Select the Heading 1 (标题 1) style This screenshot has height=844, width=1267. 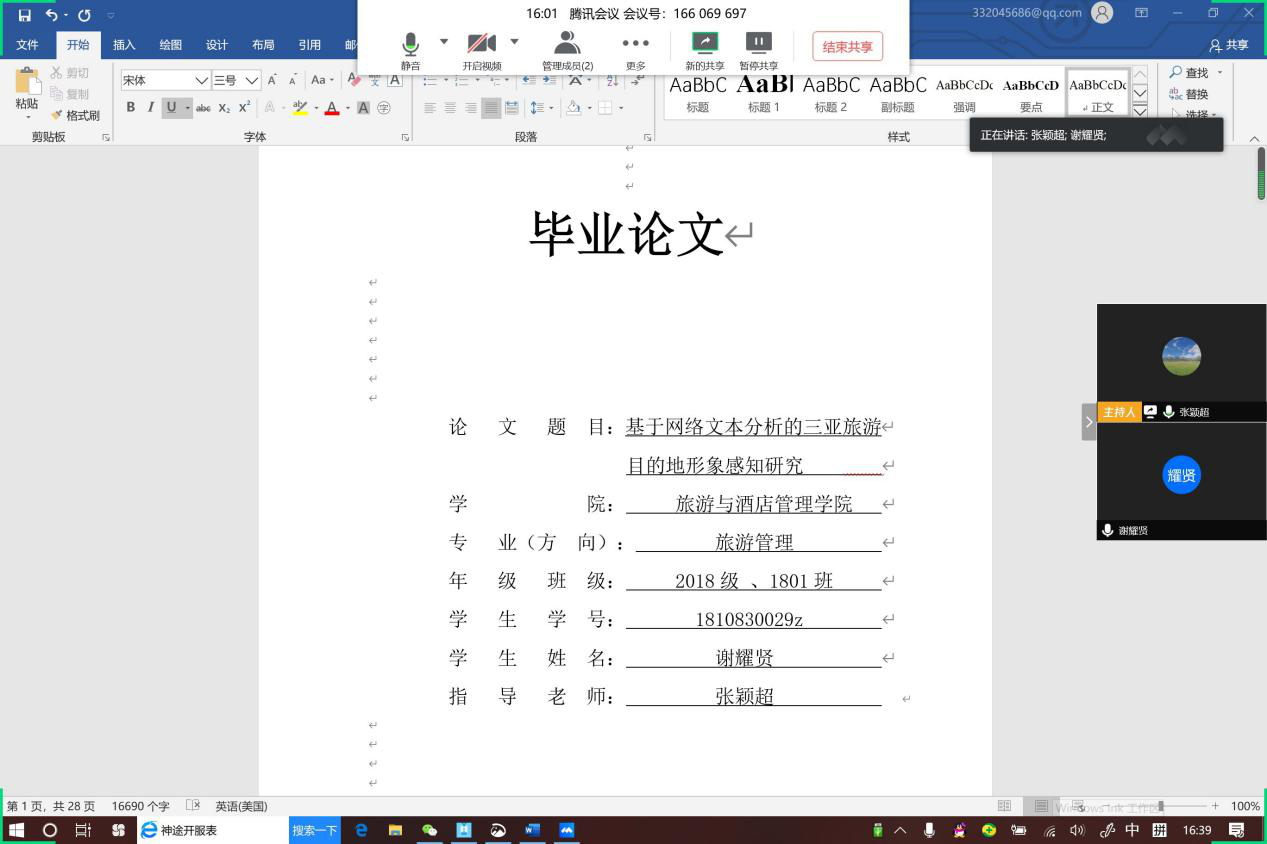[x=764, y=92]
